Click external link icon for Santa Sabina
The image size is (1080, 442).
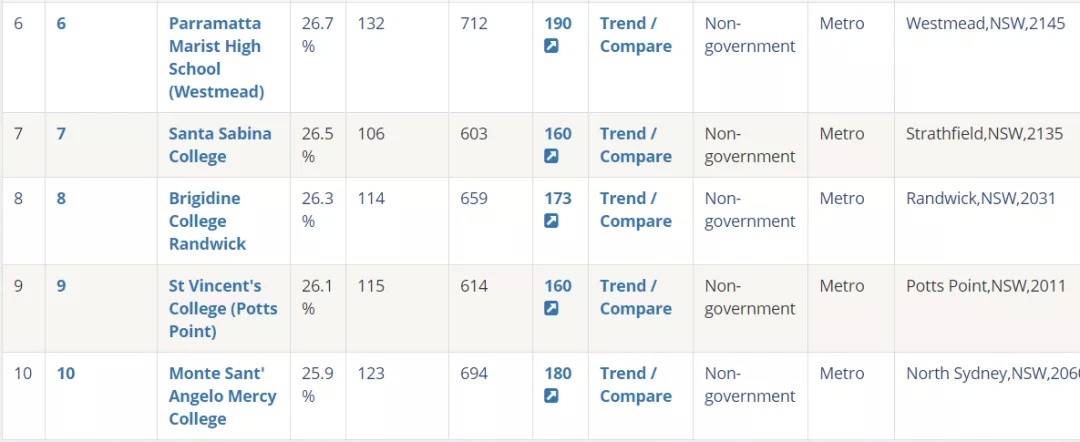pos(551,156)
